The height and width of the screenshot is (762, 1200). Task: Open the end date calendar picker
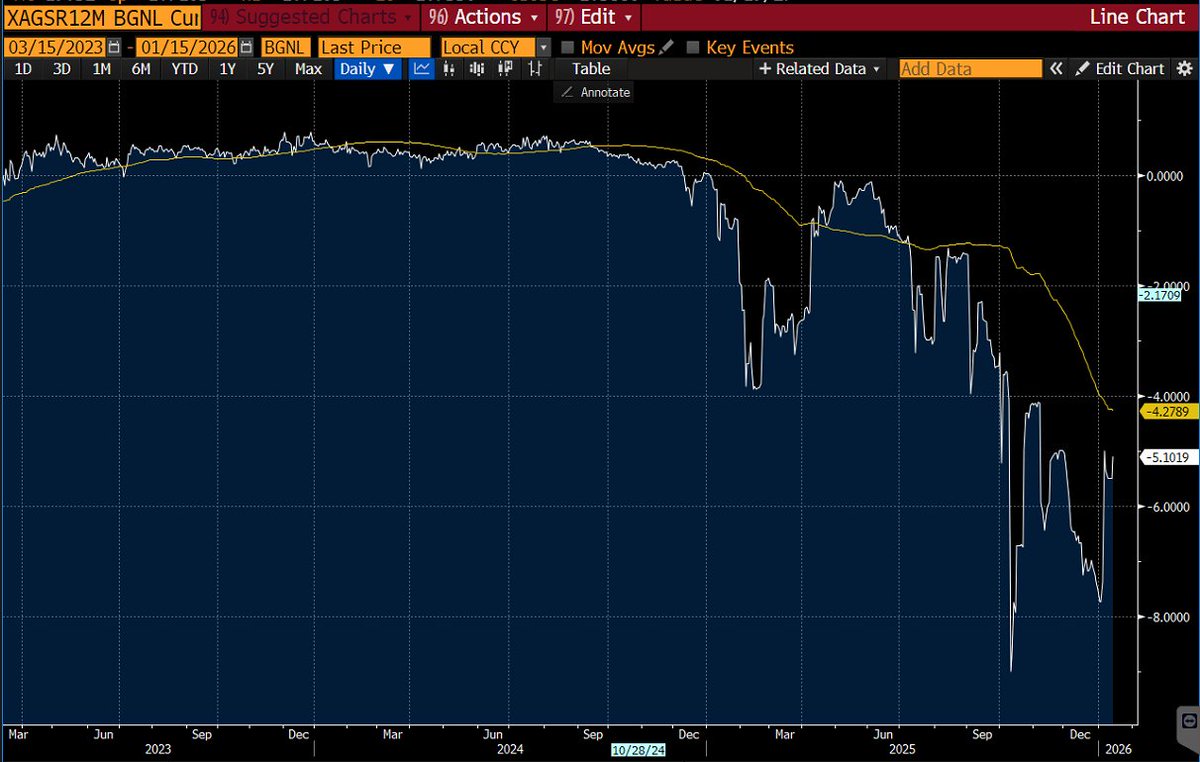tap(247, 47)
